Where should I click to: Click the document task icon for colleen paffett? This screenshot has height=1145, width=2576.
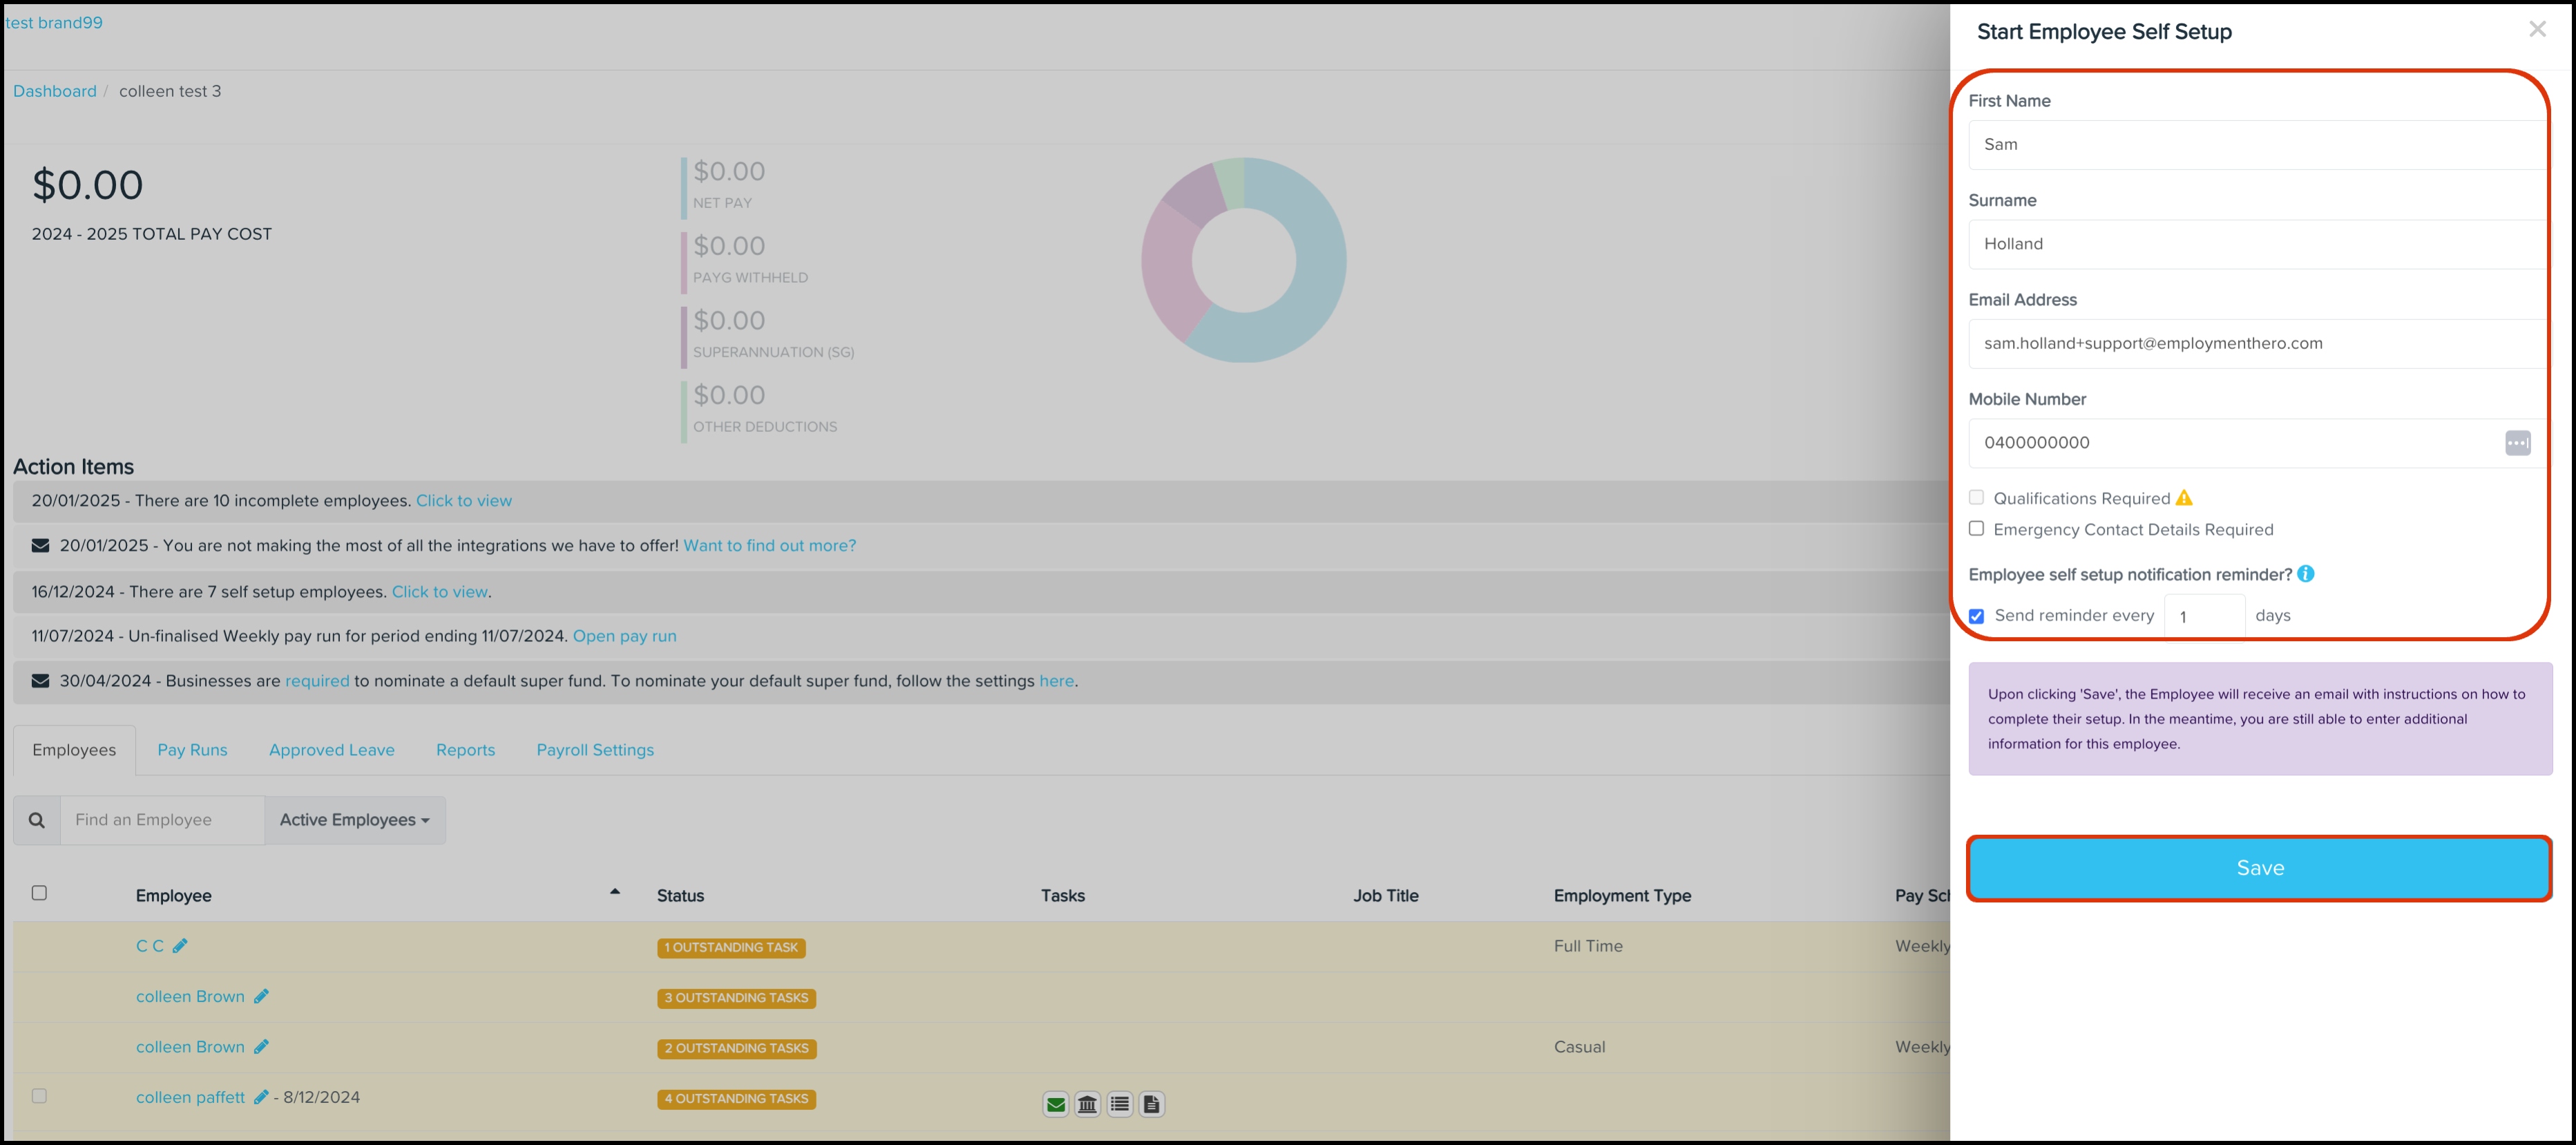pos(1151,1104)
